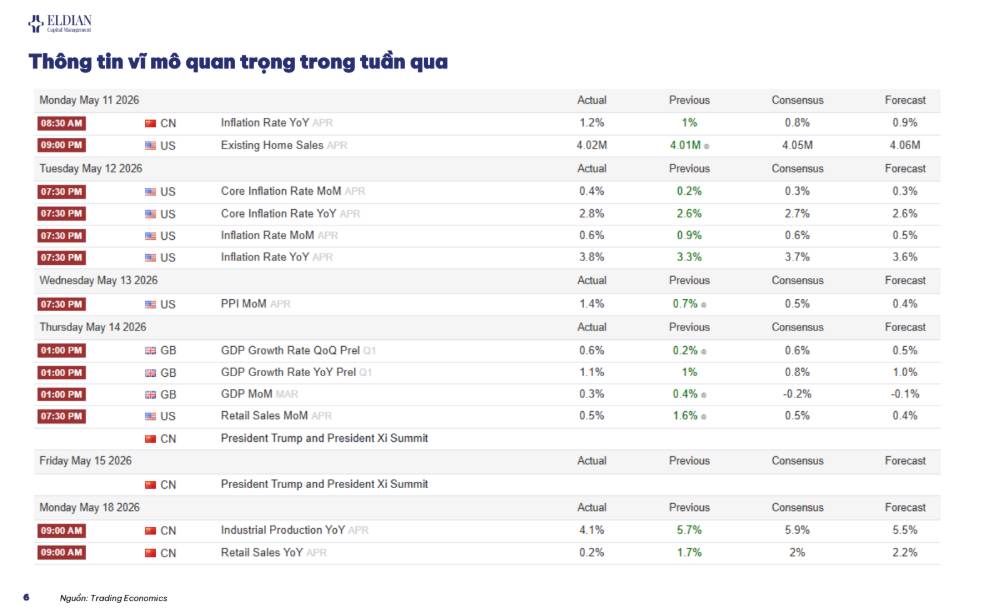Click the US flag beside Core Inflation Rate MoM

[x=150, y=192]
